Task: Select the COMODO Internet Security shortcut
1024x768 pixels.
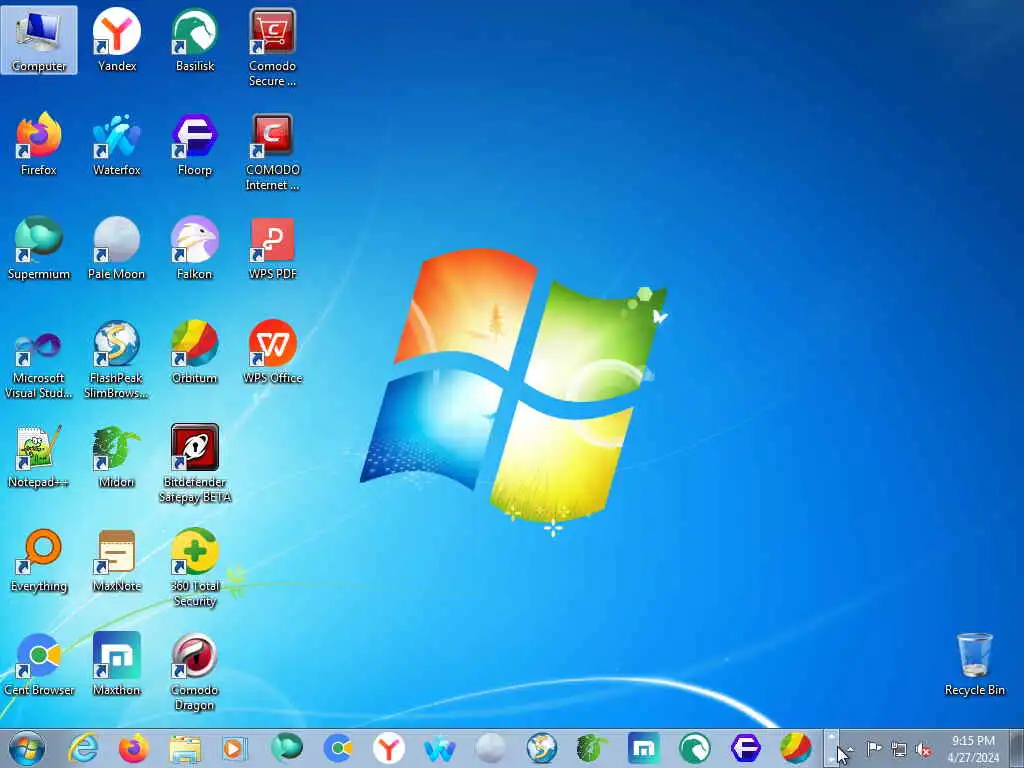Action: (272, 152)
